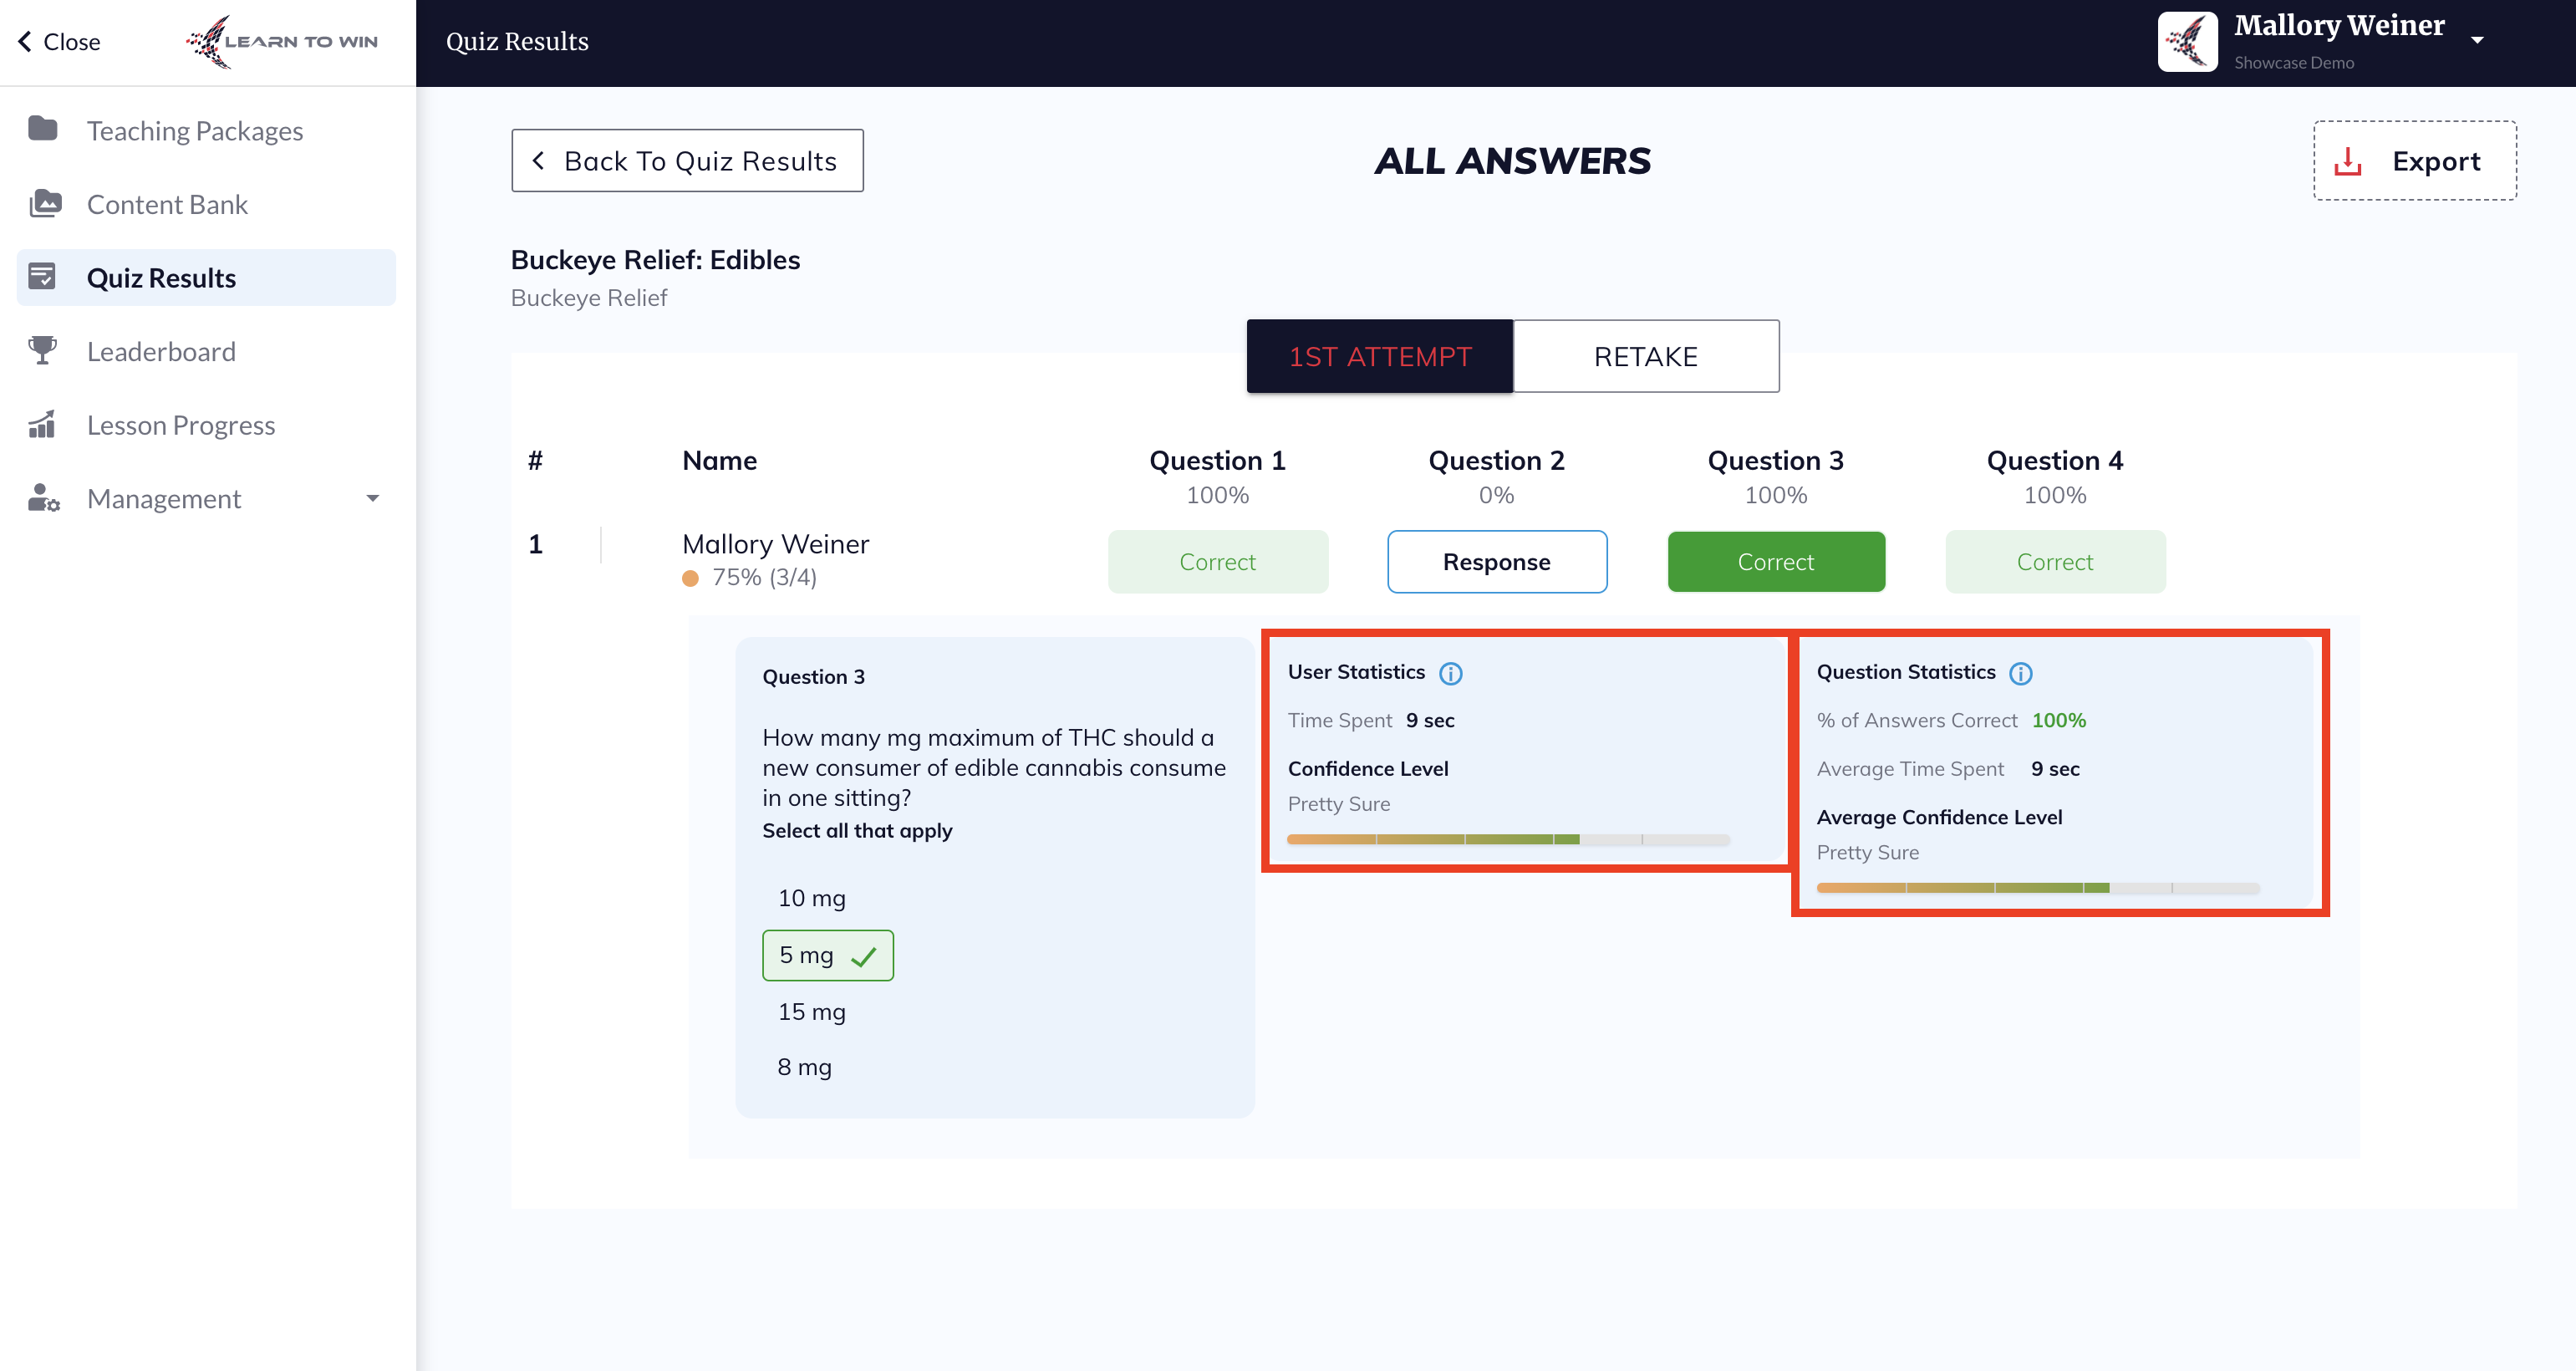
Task: Select the 1ST ATTEMPT tab
Action: [x=1379, y=356]
